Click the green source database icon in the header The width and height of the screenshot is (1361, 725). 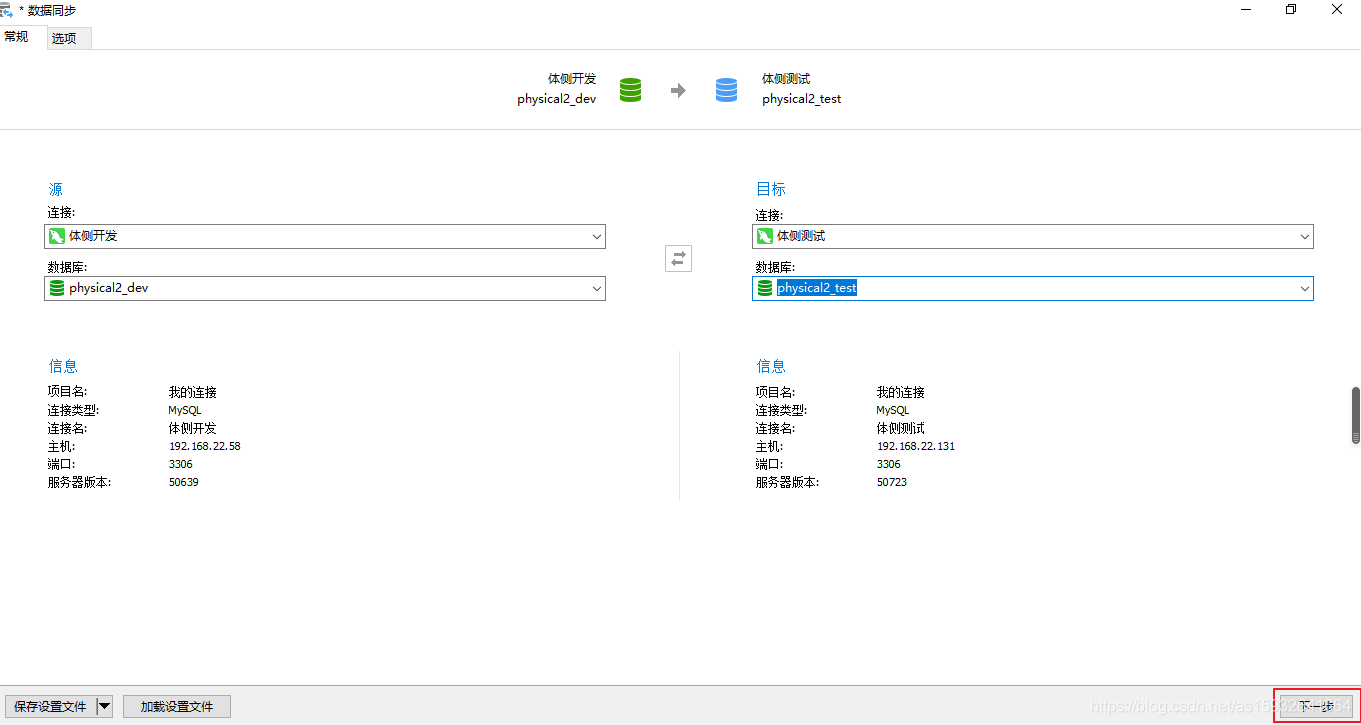pos(630,88)
